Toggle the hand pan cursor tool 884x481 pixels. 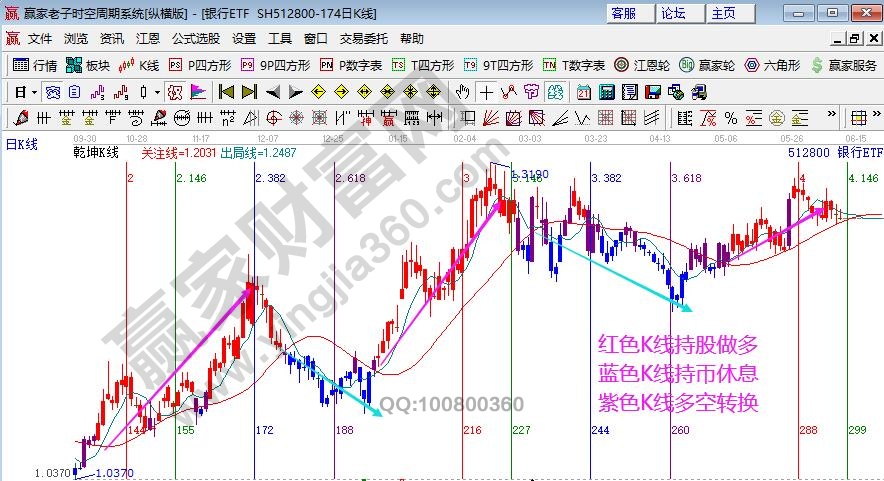pos(462,92)
